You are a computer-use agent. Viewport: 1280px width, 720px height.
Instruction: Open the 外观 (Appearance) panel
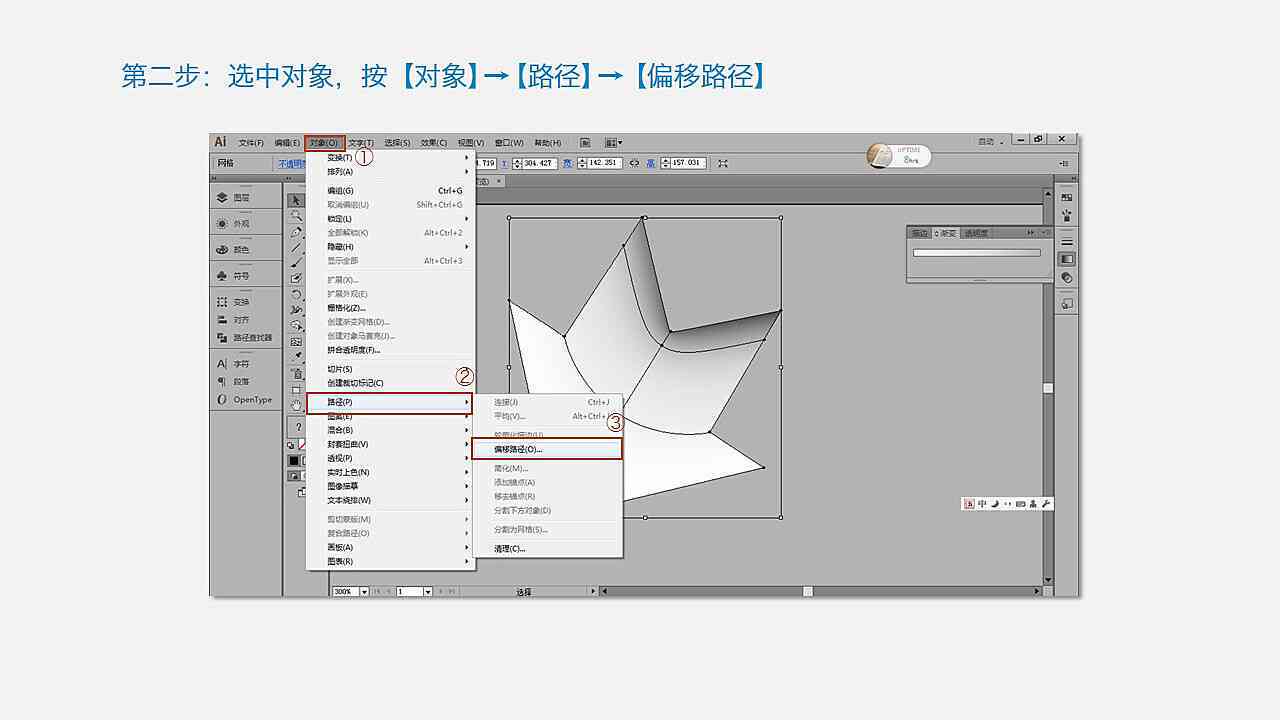tap(234, 224)
